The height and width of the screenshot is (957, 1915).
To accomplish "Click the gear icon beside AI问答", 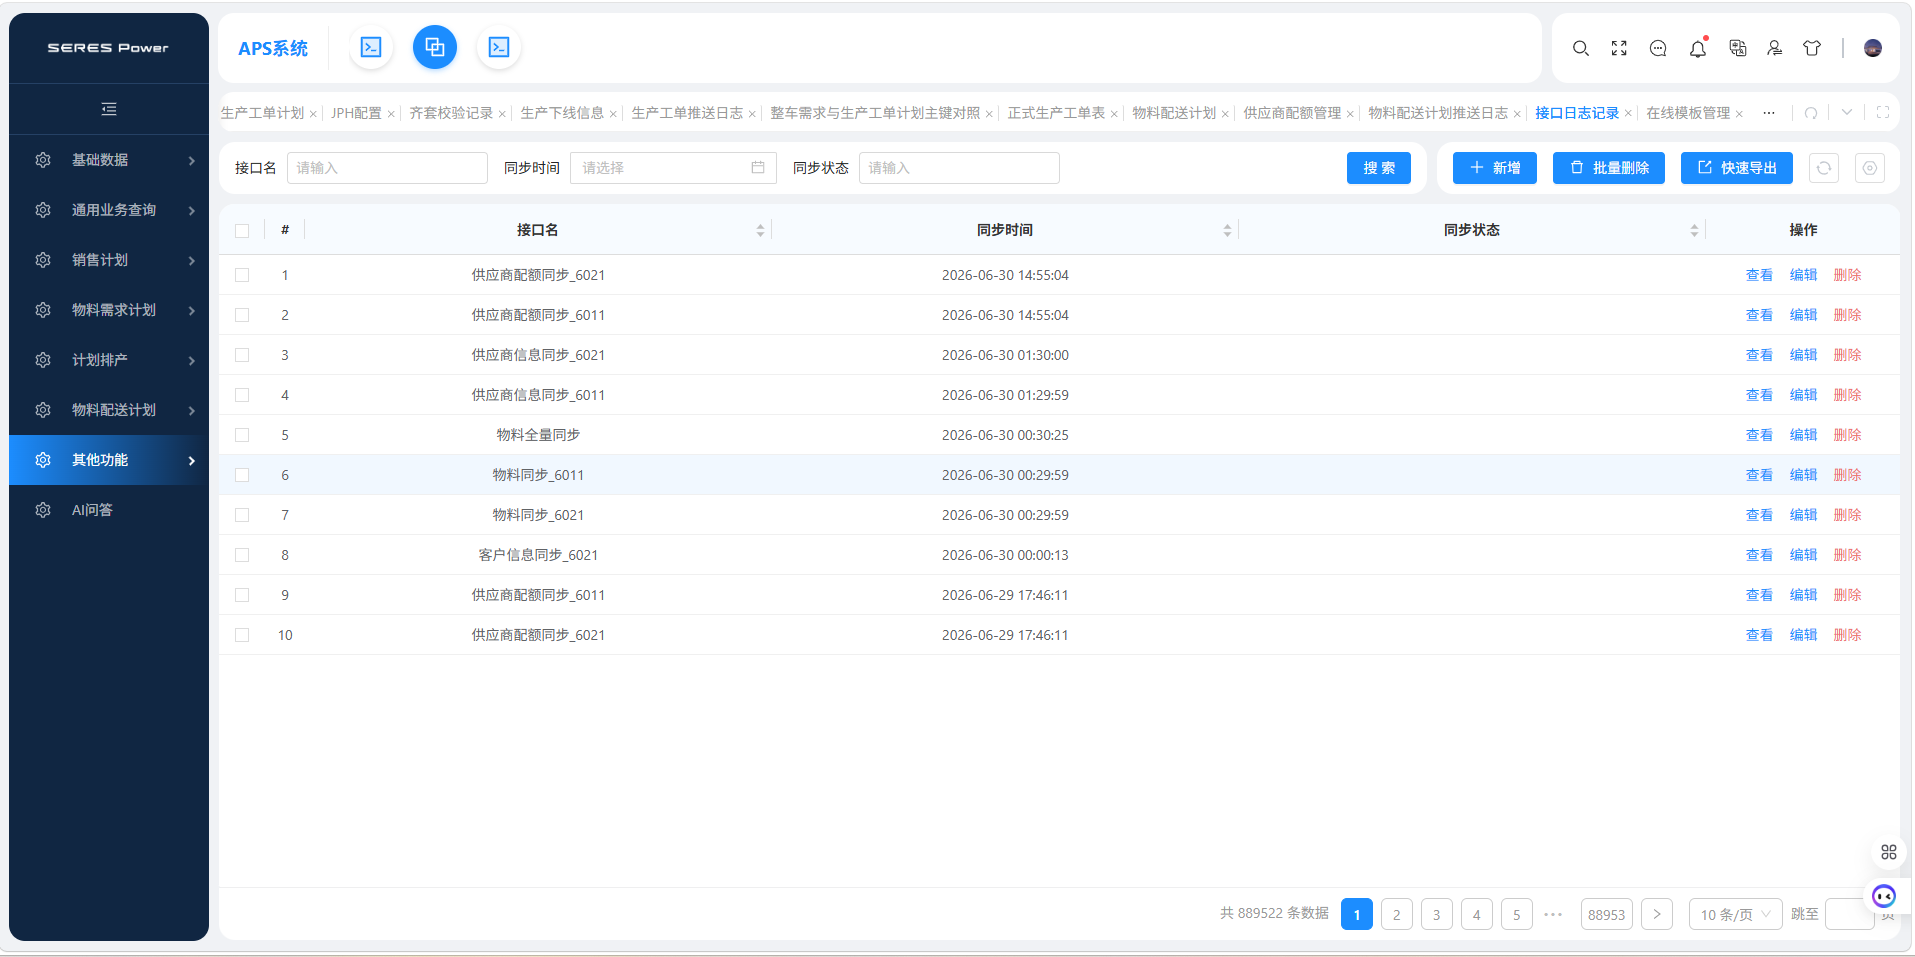I will [43, 510].
